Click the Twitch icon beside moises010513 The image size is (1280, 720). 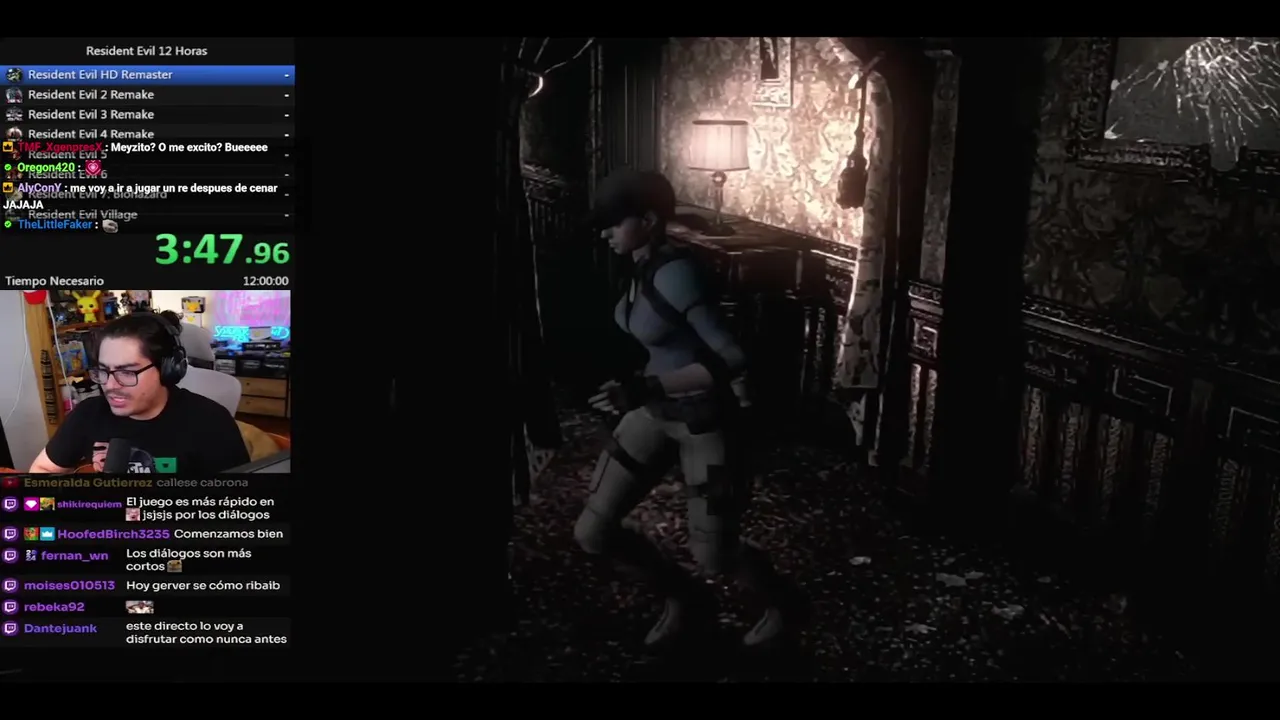(x=11, y=585)
